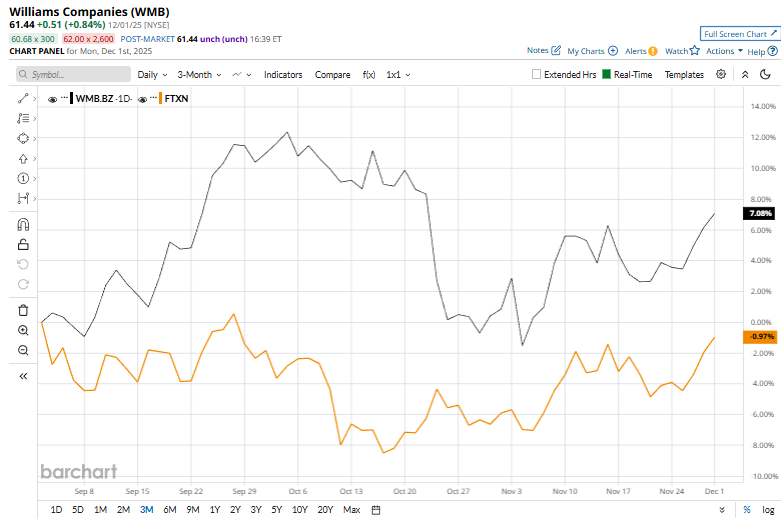781x522 pixels.
Task: Add to My Charts plus icon
Action: pyautogui.click(x=613, y=51)
